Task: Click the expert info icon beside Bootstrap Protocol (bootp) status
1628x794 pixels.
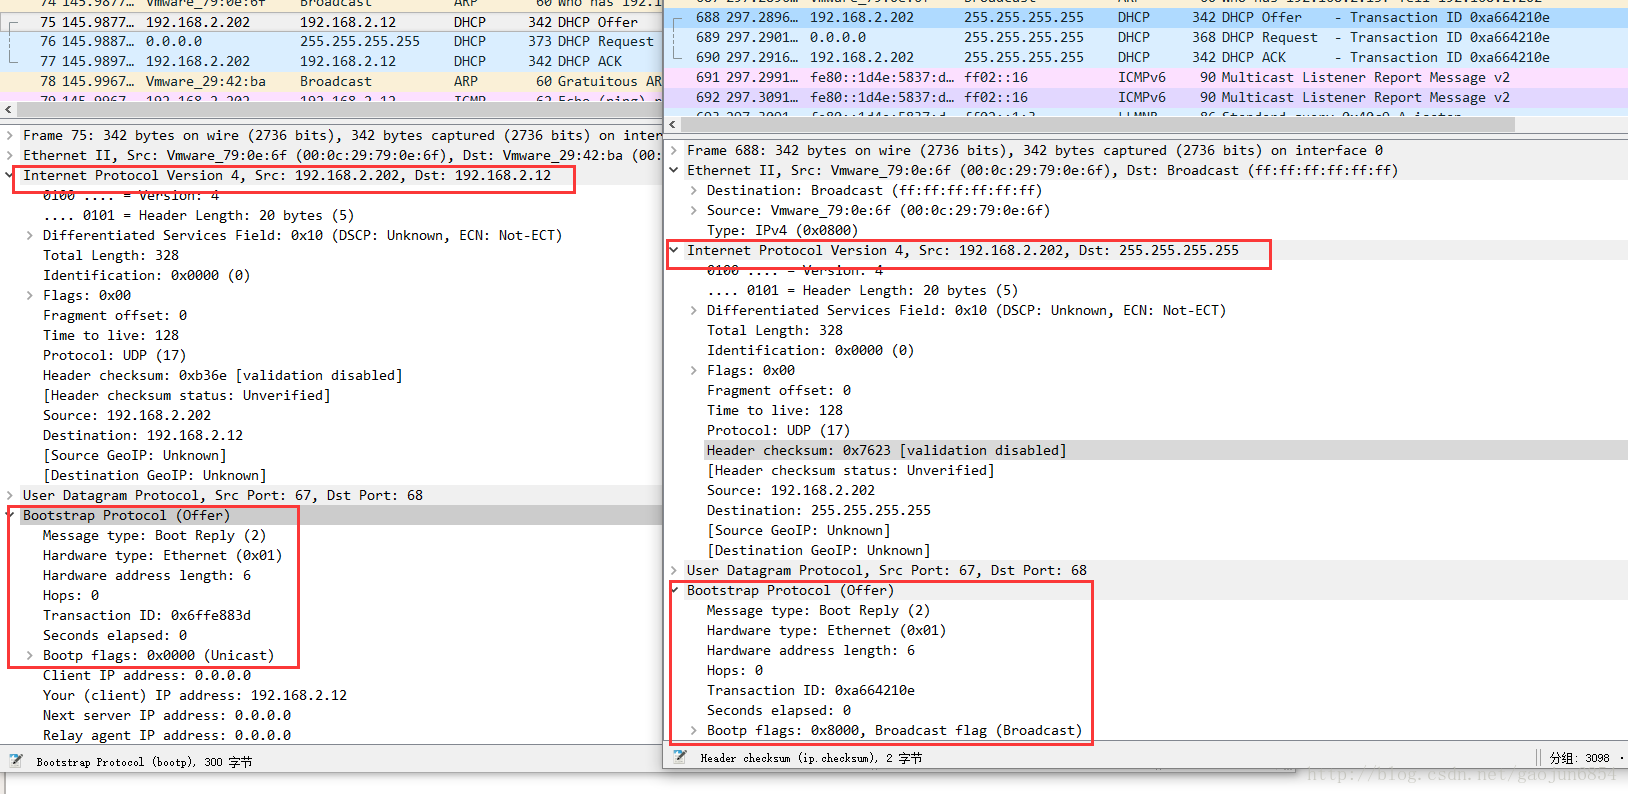Action: click(x=15, y=761)
